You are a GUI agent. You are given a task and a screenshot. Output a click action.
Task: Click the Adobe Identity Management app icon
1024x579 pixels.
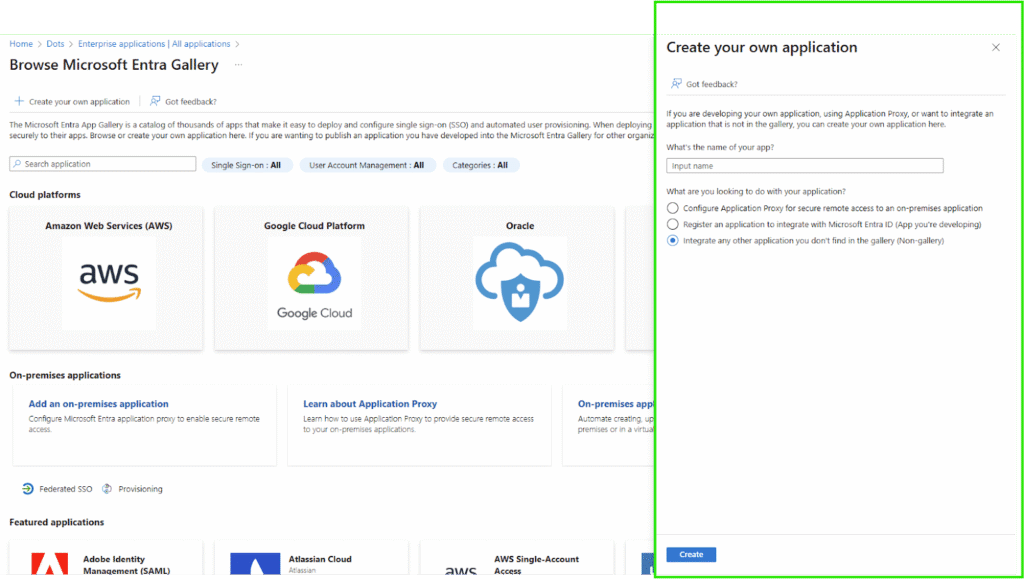point(49,565)
